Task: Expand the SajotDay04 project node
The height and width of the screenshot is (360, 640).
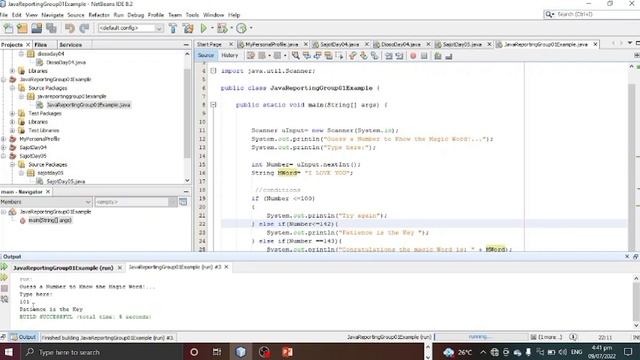Action: point(4,147)
